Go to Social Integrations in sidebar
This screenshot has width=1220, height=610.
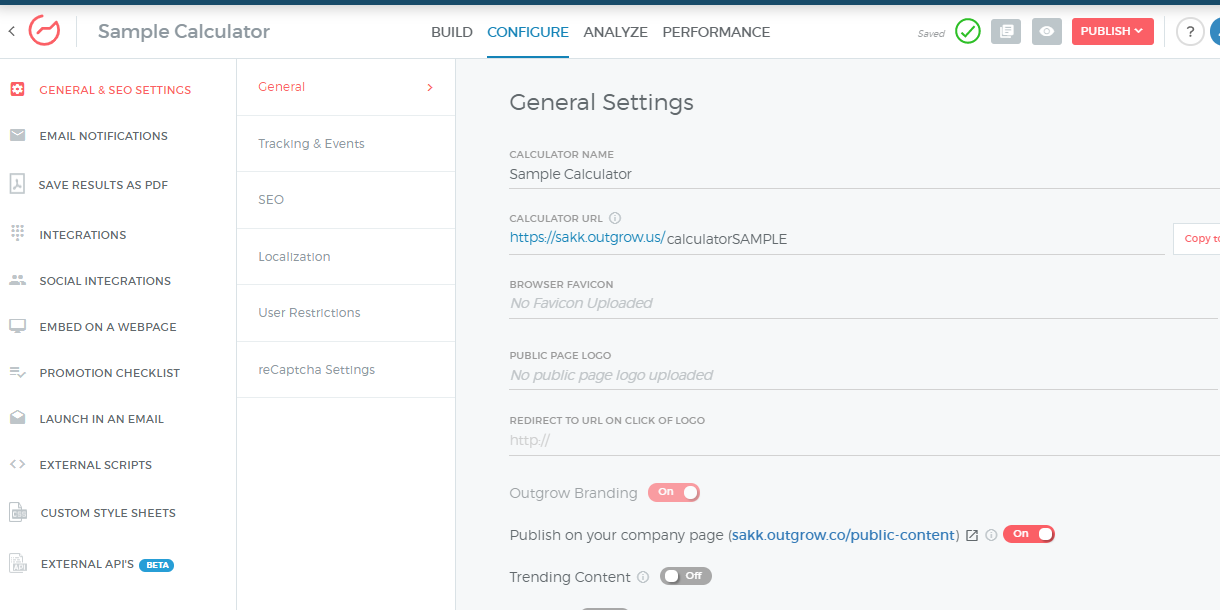click(x=105, y=281)
